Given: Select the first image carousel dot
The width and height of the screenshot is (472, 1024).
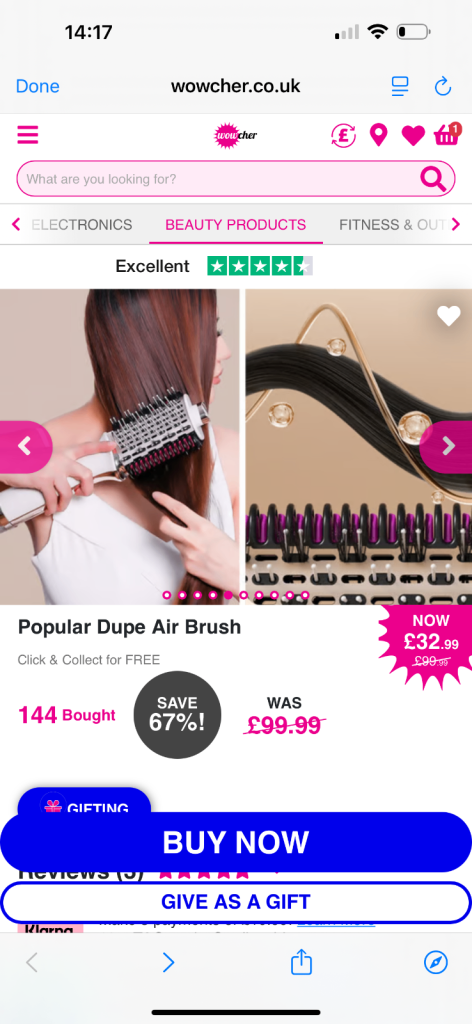Looking at the screenshot, I should point(166,595).
